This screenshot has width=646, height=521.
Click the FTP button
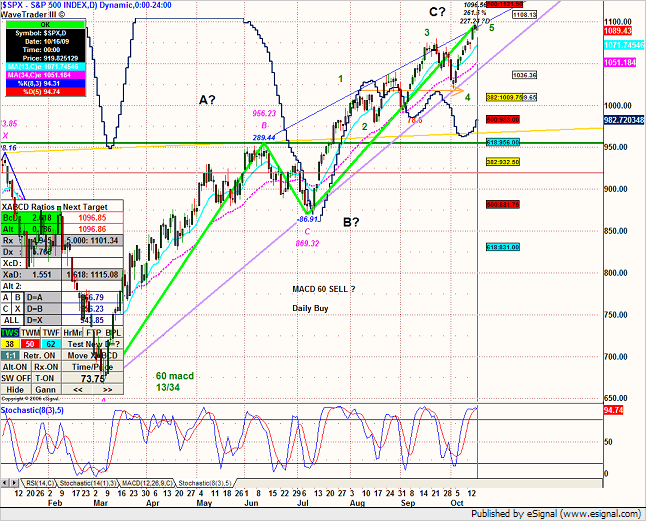click(x=94, y=333)
